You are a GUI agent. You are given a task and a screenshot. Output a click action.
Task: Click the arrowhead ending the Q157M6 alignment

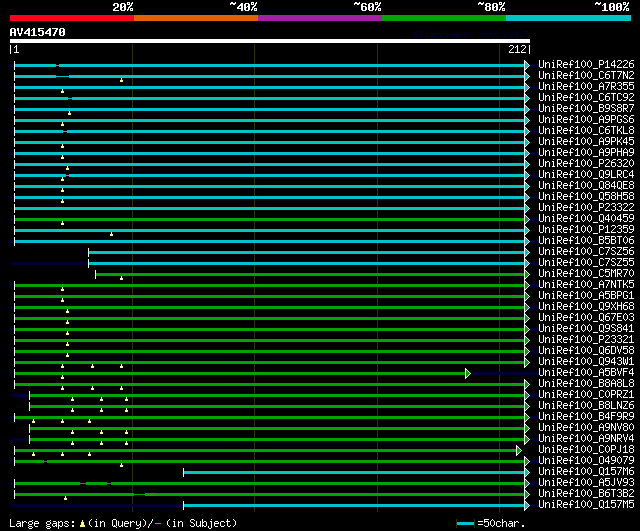[x=527, y=473]
